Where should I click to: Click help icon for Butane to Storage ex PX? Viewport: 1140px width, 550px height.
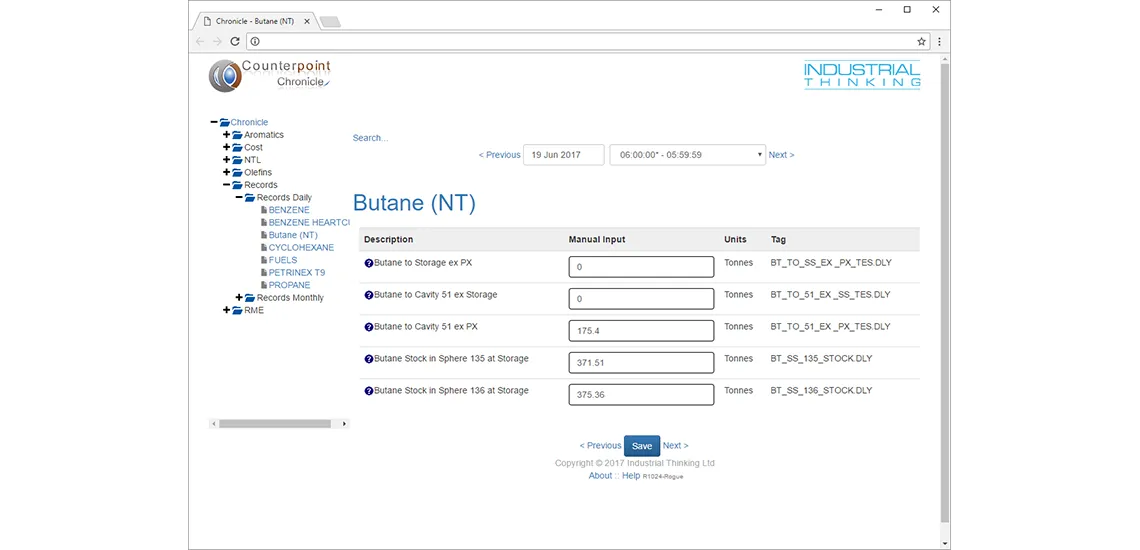[x=368, y=263]
